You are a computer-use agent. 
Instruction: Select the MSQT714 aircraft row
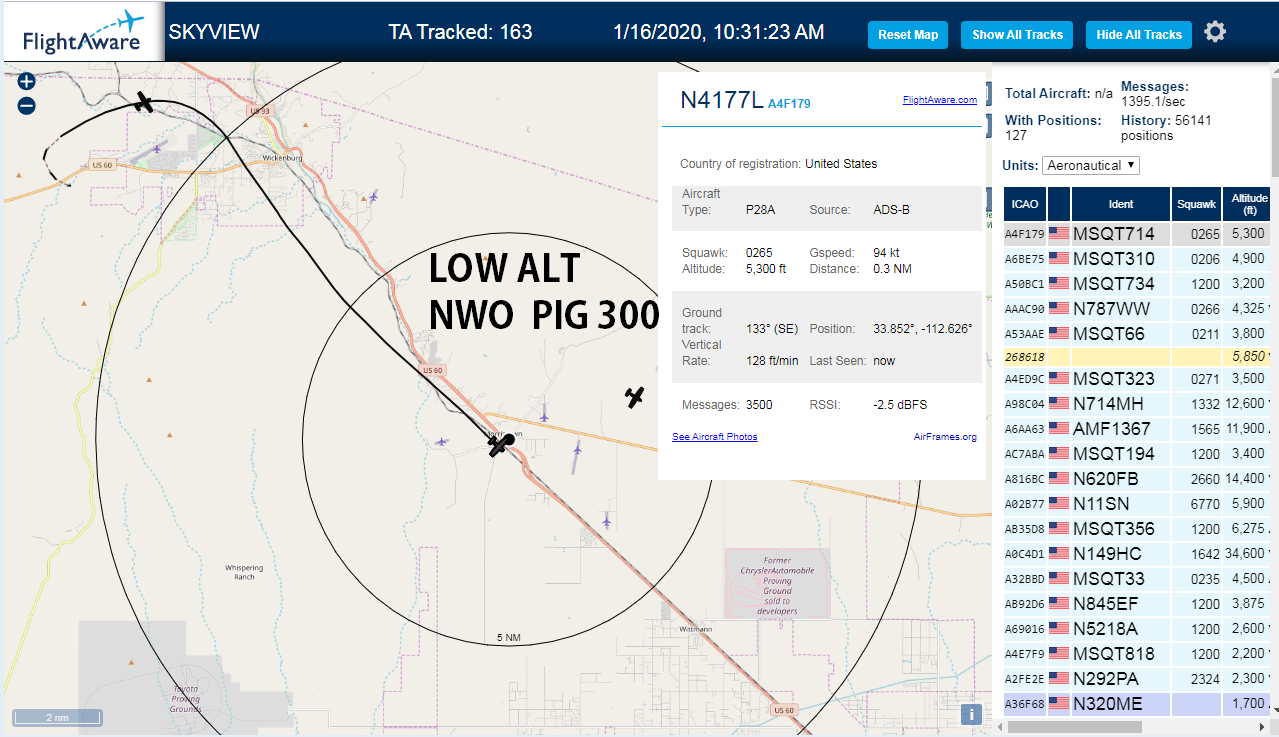[1137, 234]
